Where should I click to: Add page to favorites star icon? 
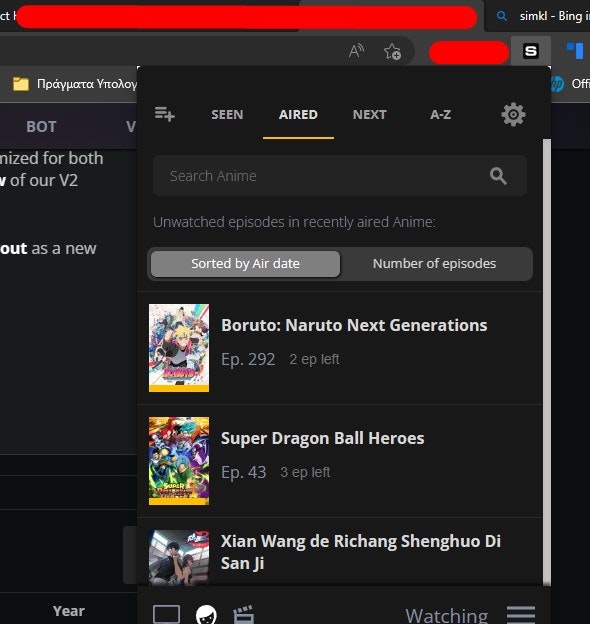point(392,51)
